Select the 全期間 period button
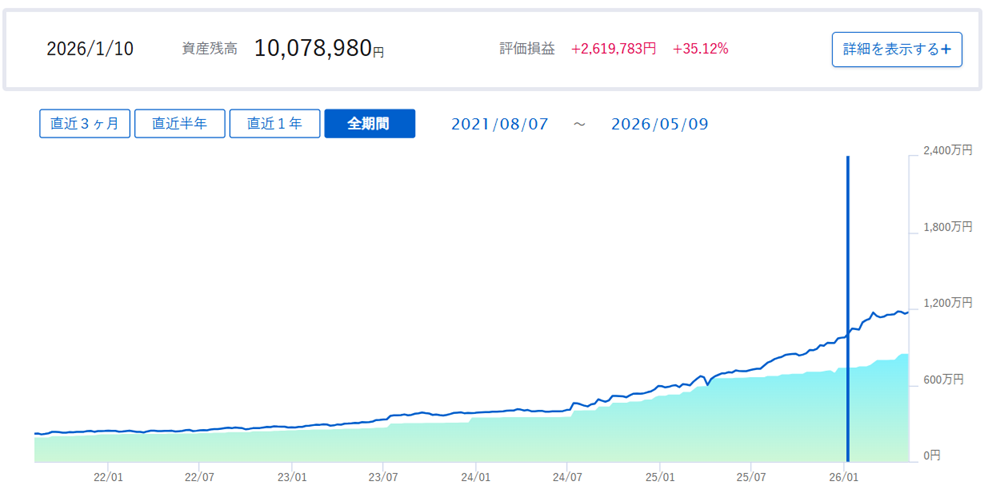Image resolution: width=988 pixels, height=501 pixels. click(x=369, y=124)
